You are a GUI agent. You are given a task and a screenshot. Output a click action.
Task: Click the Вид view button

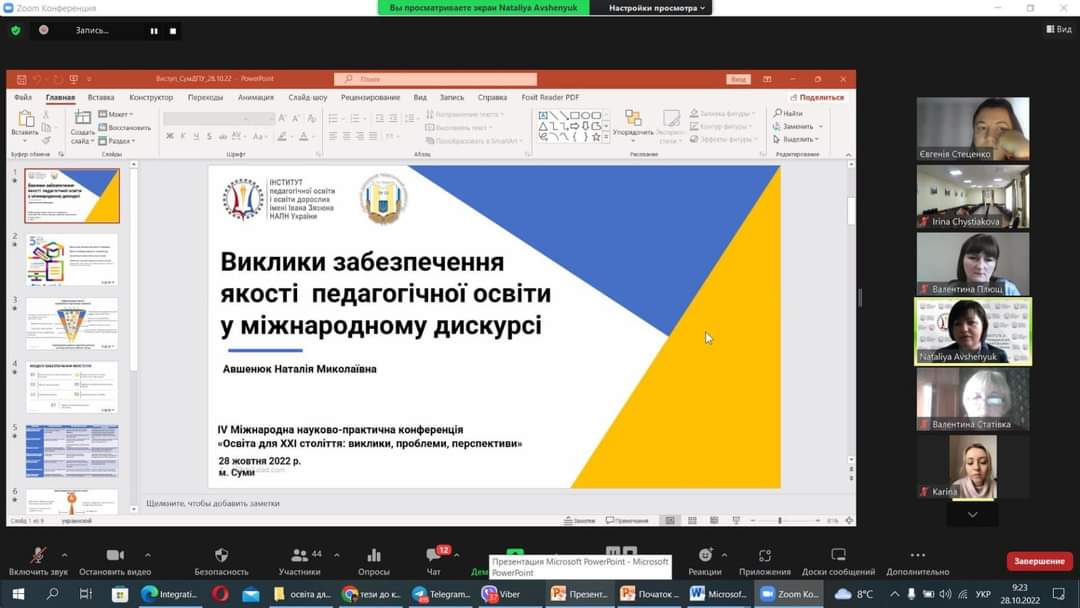point(1059,30)
